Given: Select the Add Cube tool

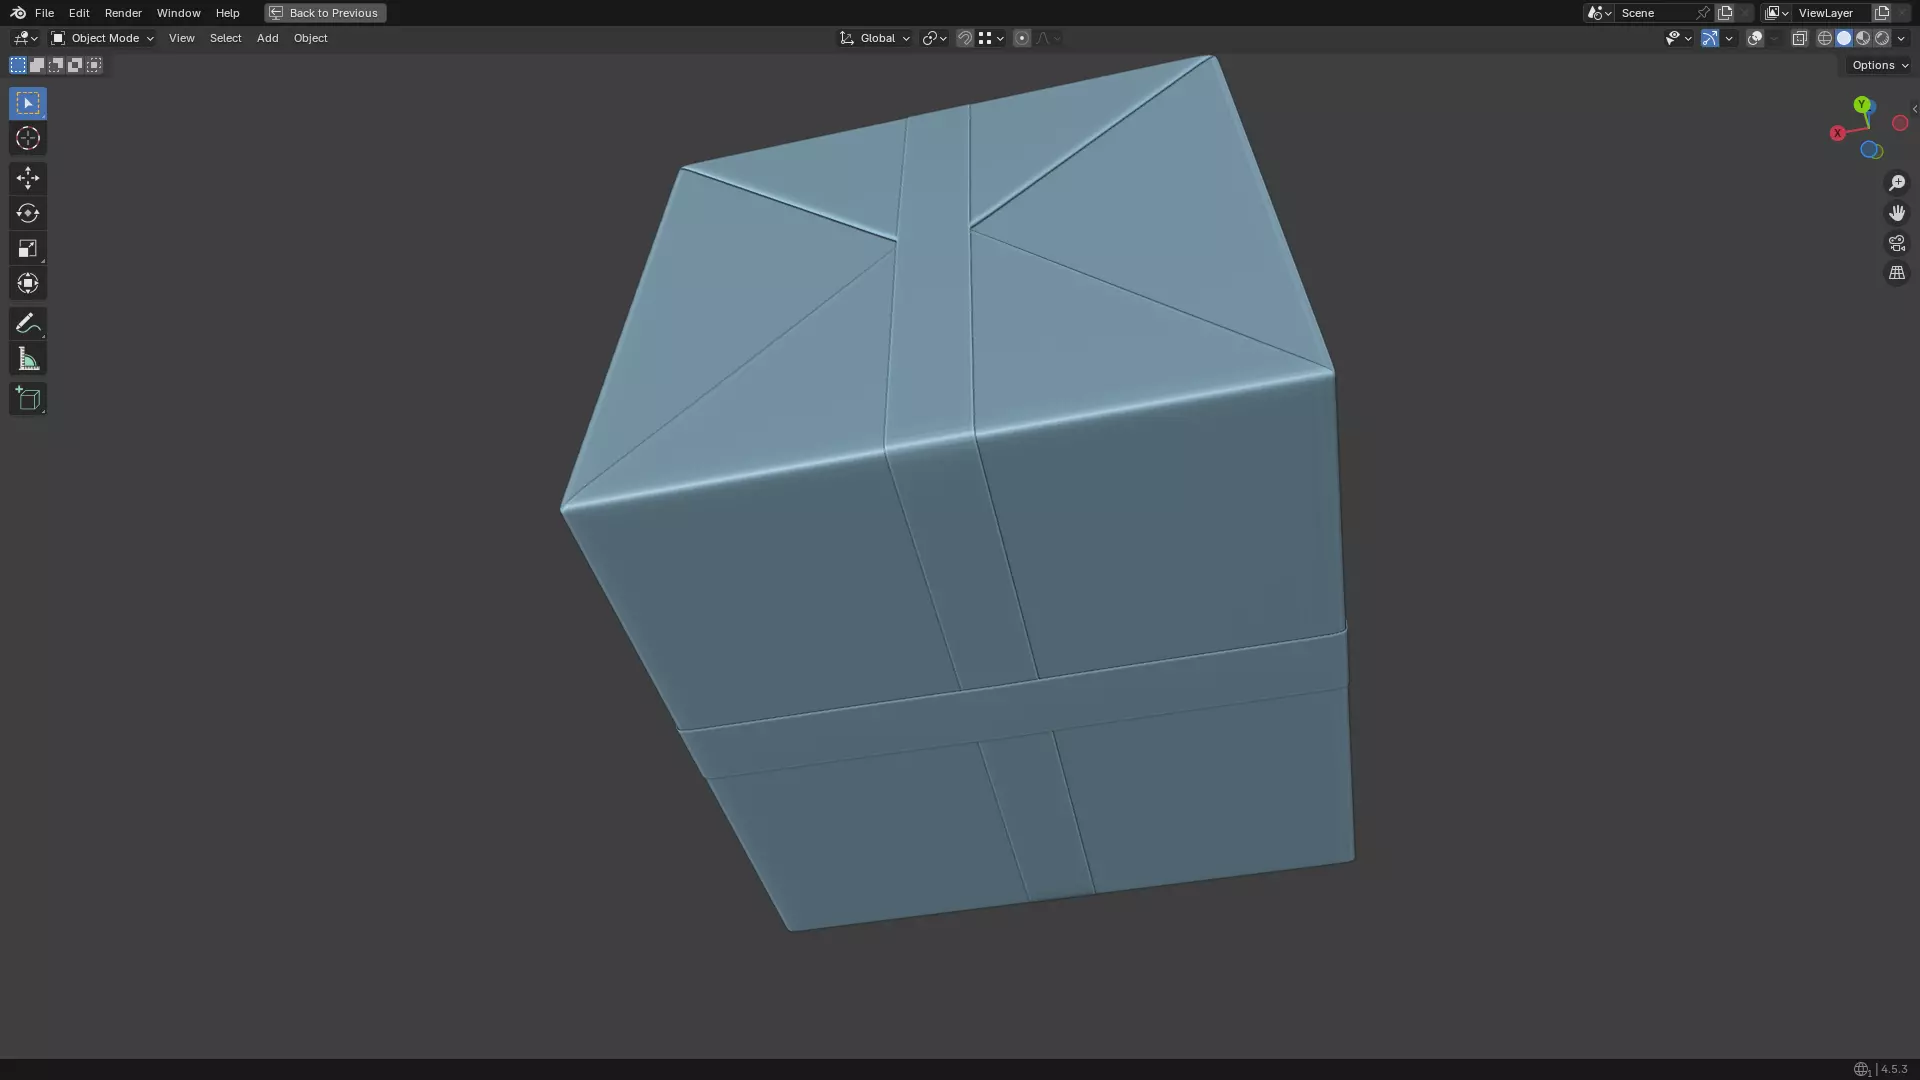Looking at the screenshot, I should [x=27, y=399].
